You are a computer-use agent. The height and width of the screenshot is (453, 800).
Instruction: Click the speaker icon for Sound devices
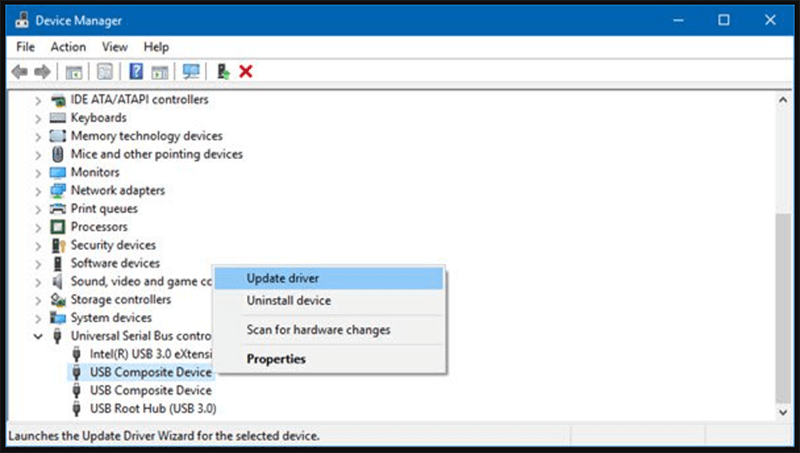[57, 282]
